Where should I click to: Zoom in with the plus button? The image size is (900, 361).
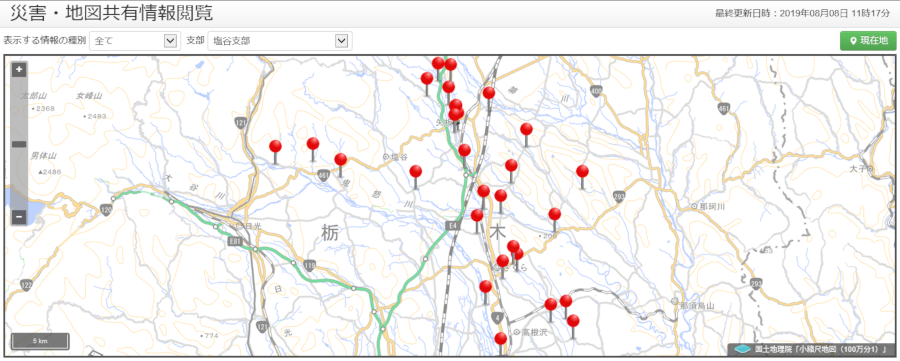tap(19, 70)
